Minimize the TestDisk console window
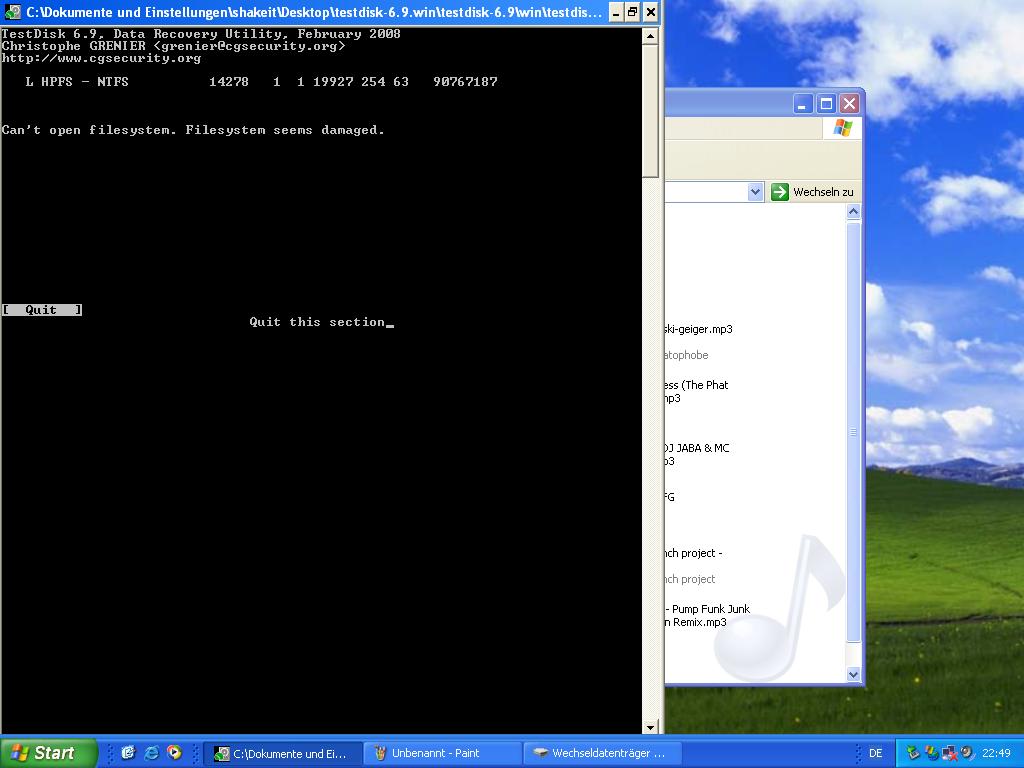The image size is (1024, 768). (x=616, y=12)
